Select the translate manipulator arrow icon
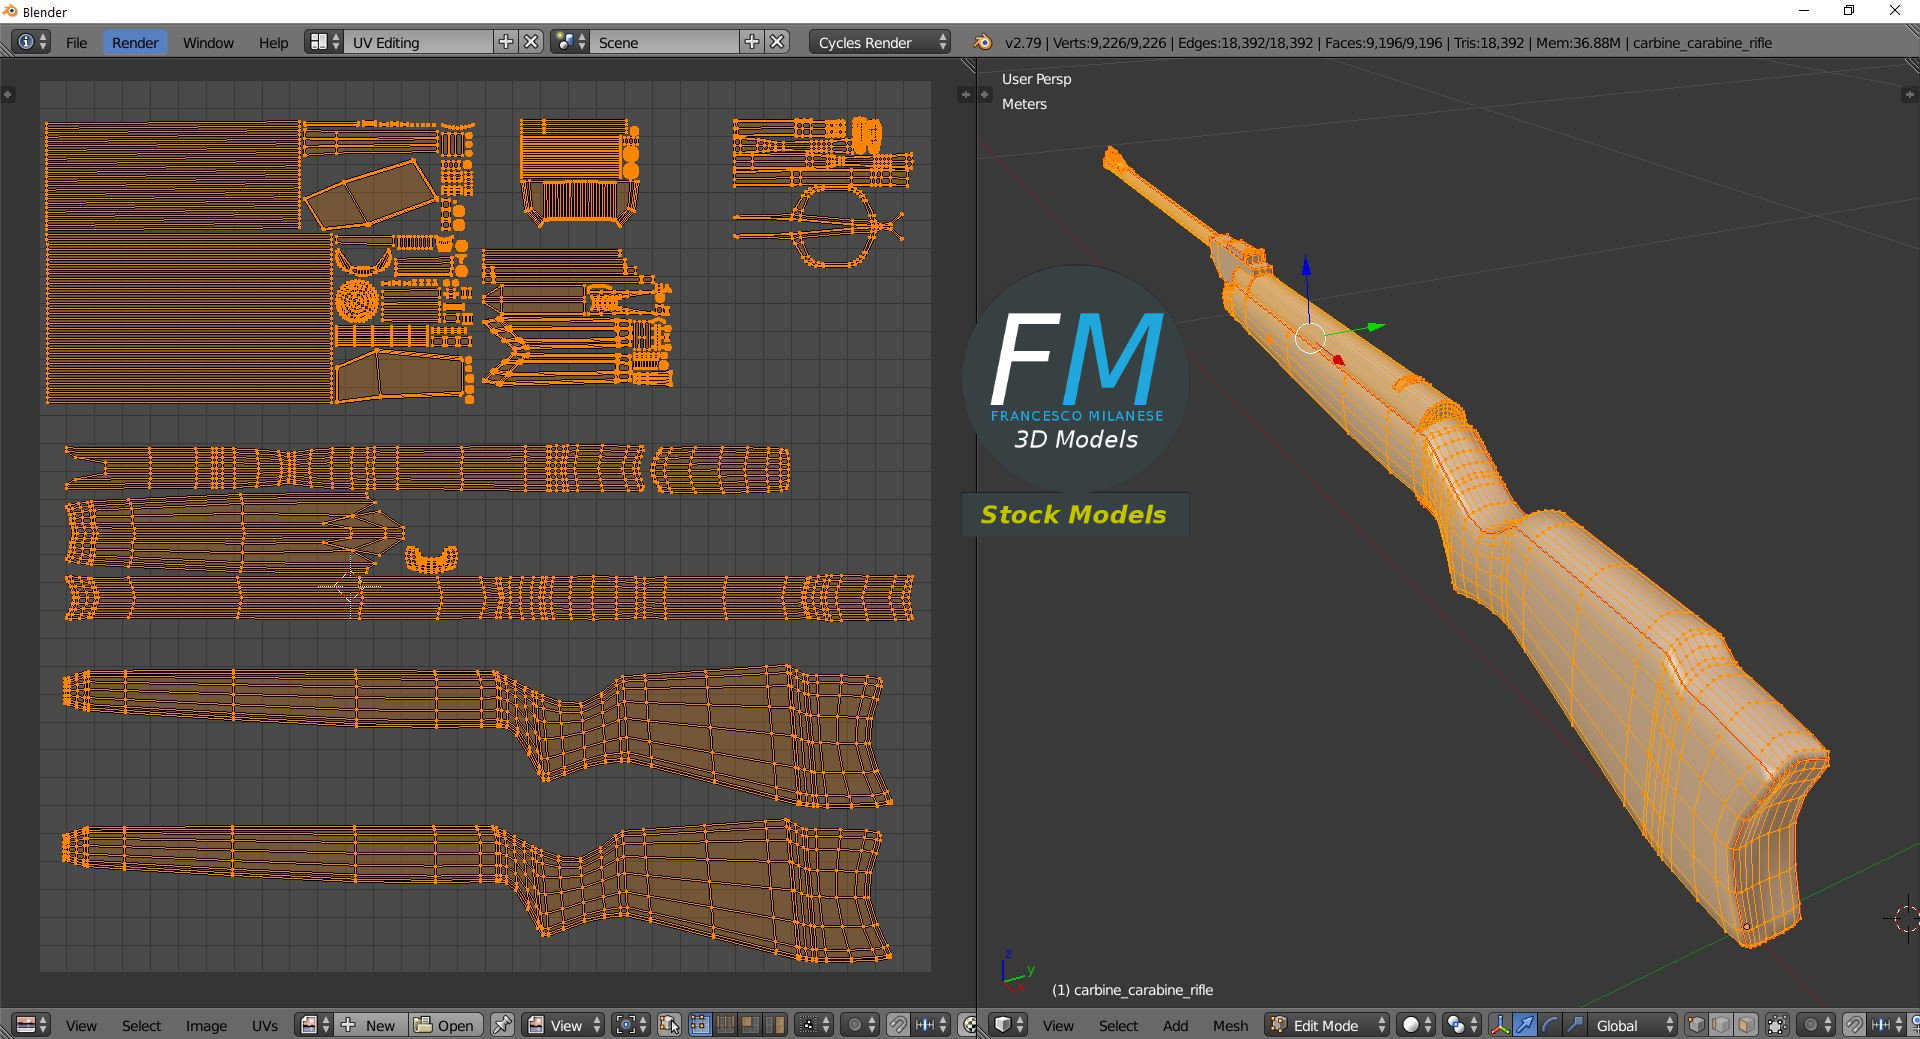Image resolution: width=1920 pixels, height=1039 pixels. tap(1524, 1025)
